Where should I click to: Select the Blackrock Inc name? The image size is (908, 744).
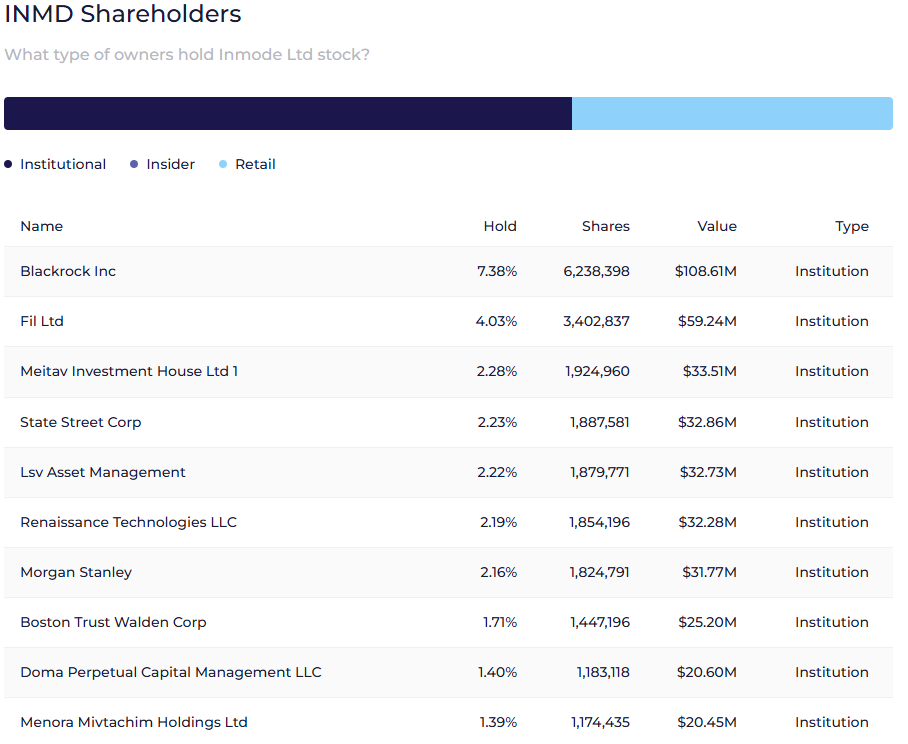(x=68, y=272)
